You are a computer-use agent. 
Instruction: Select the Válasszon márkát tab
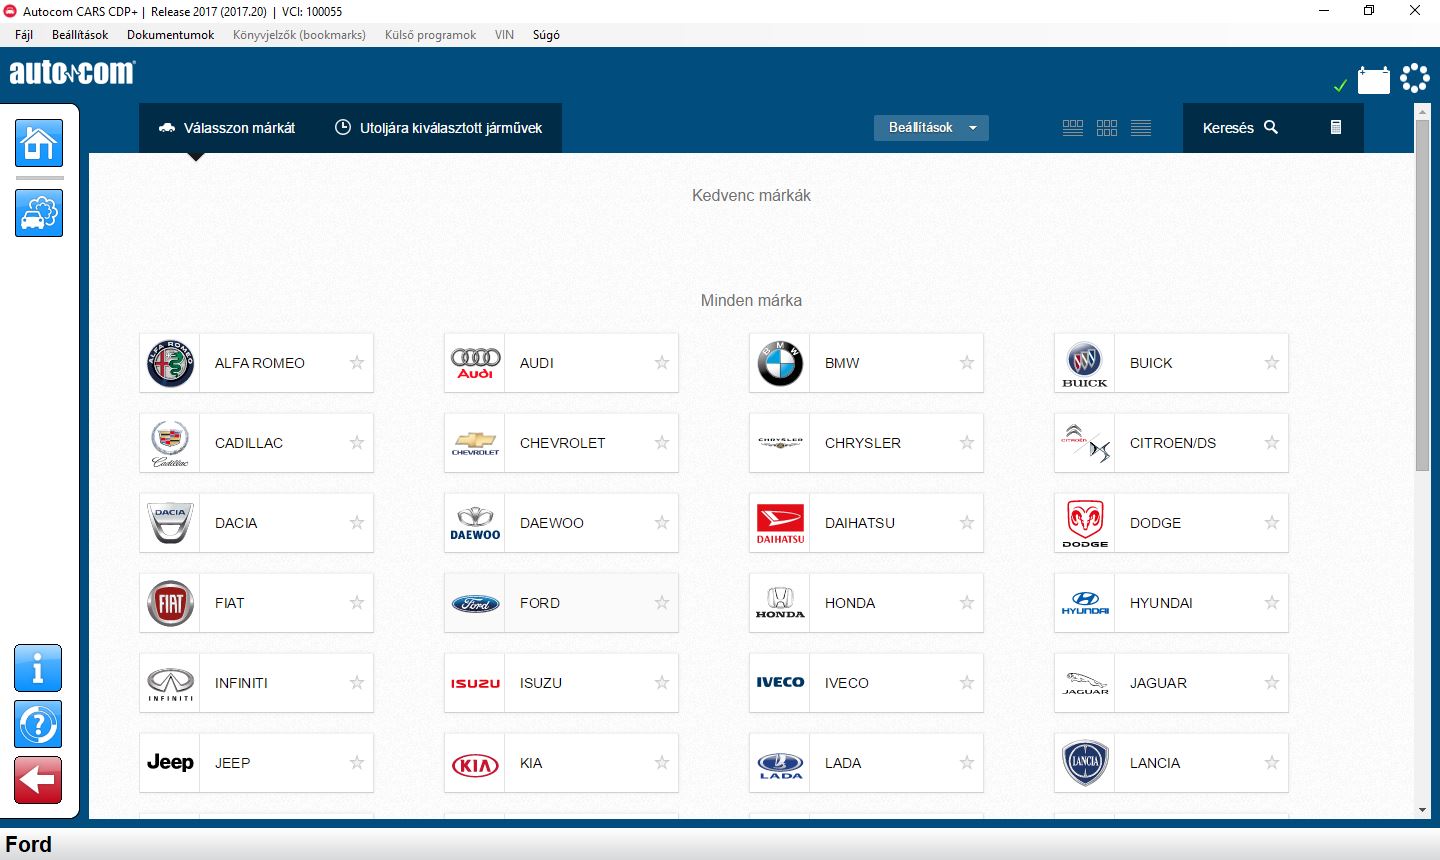pyautogui.click(x=228, y=128)
